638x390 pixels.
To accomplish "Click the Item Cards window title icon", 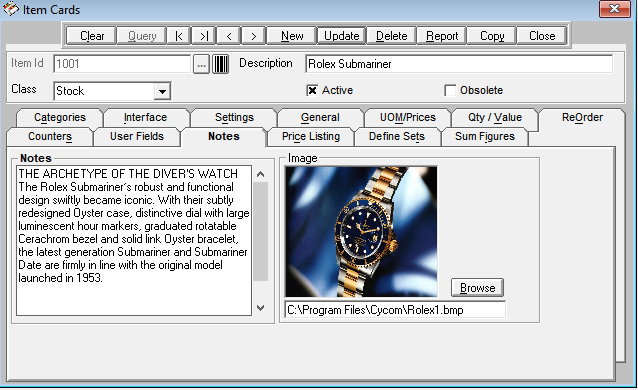I will (x=11, y=9).
